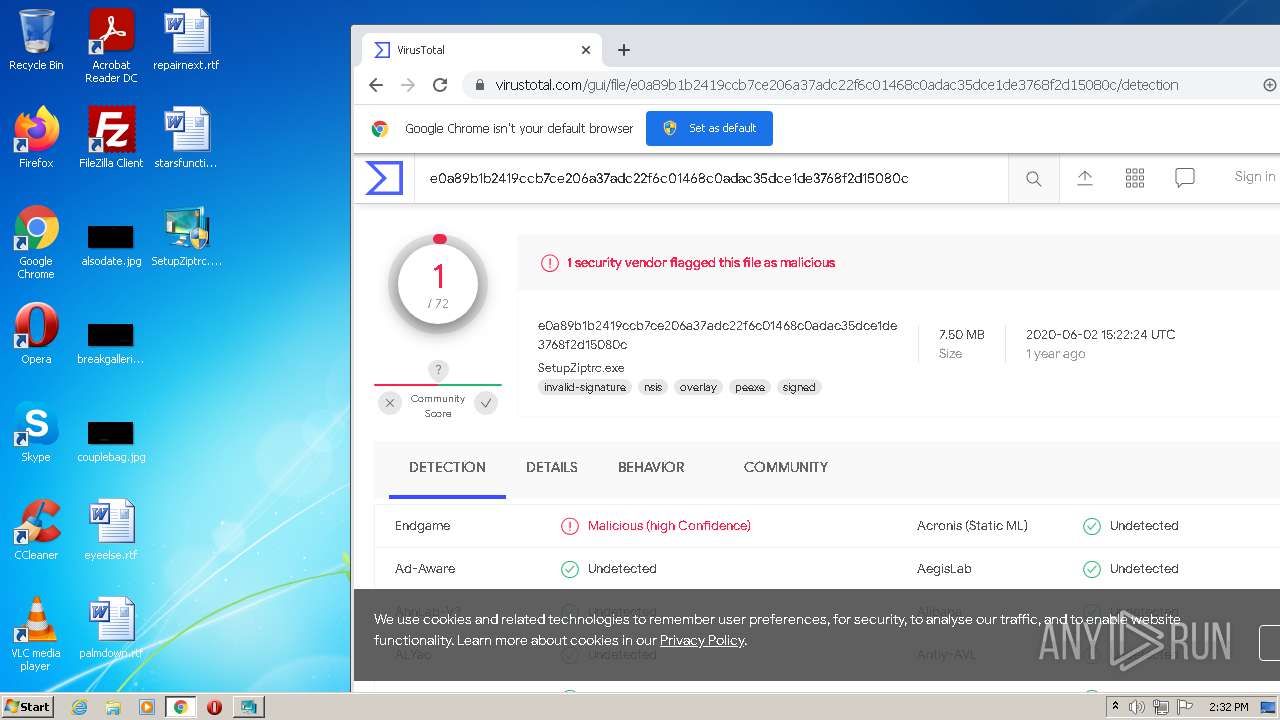Click the Opera taskbar icon
The image size is (1280, 720).
(x=214, y=707)
